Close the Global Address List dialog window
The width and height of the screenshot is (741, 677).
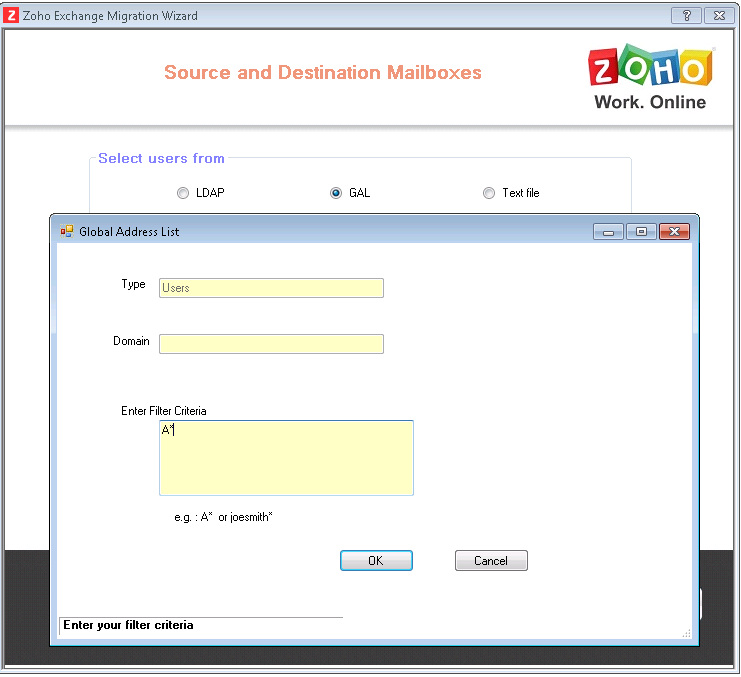[674, 231]
